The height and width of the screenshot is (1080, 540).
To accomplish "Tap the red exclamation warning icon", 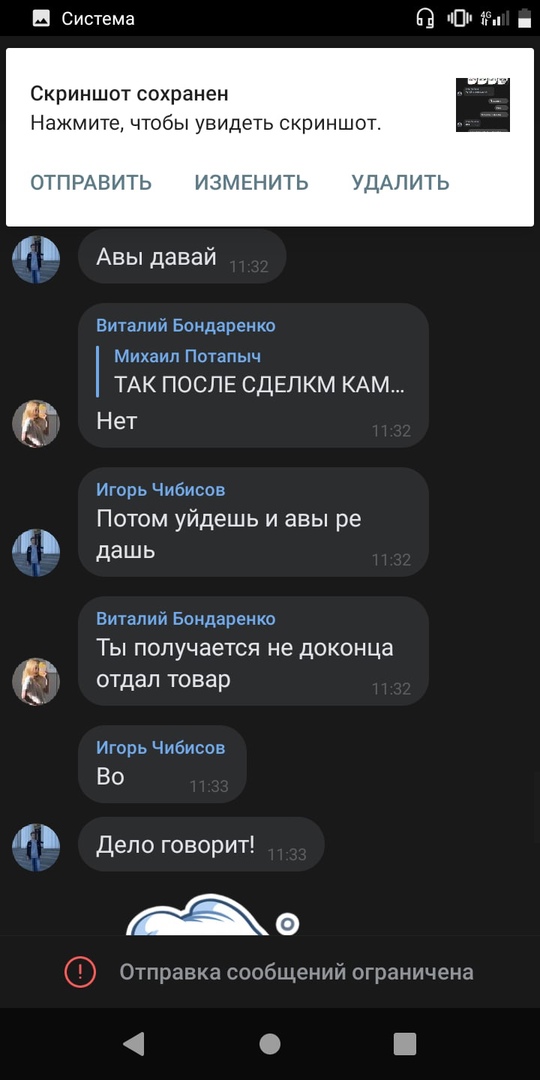I will pyautogui.click(x=81, y=972).
